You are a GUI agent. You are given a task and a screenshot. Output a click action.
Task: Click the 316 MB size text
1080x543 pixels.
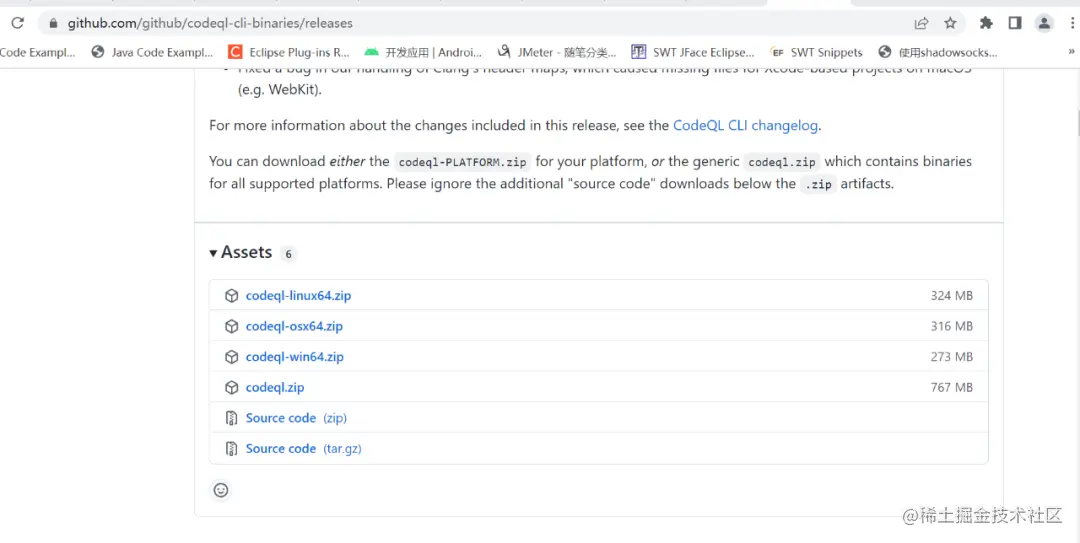click(952, 326)
